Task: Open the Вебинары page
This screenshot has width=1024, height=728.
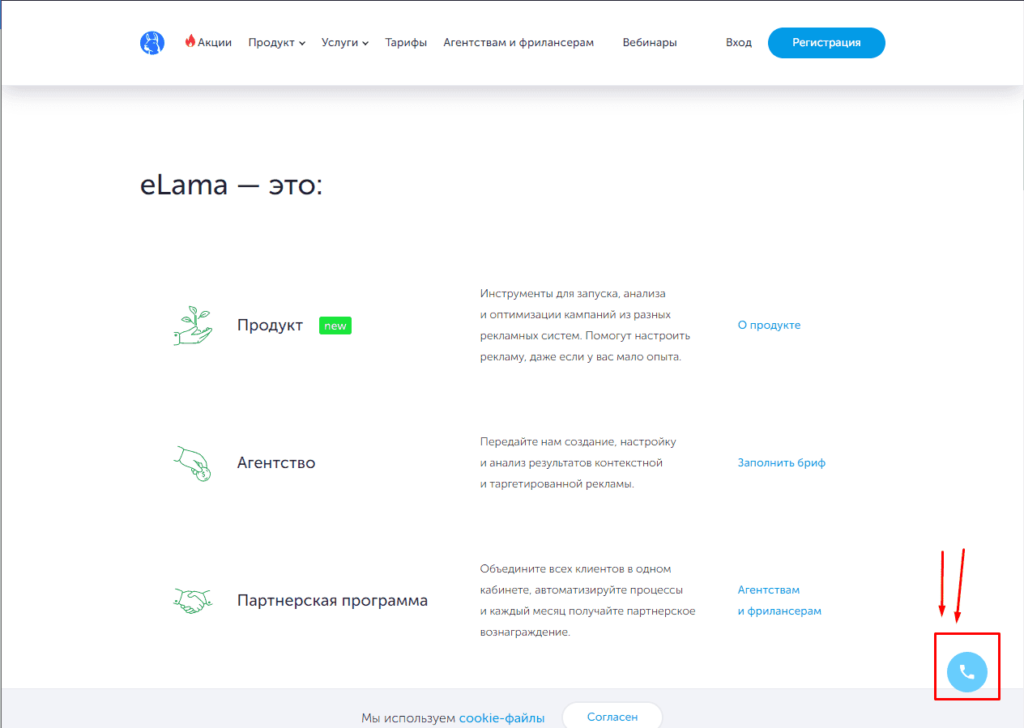Action: coord(649,42)
